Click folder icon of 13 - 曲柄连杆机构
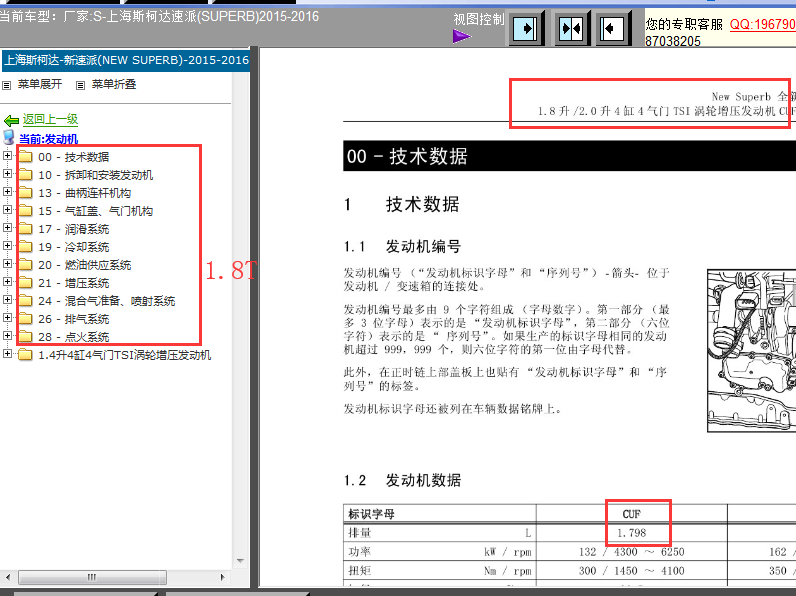The height and width of the screenshot is (596, 796). pyautogui.click(x=25, y=192)
